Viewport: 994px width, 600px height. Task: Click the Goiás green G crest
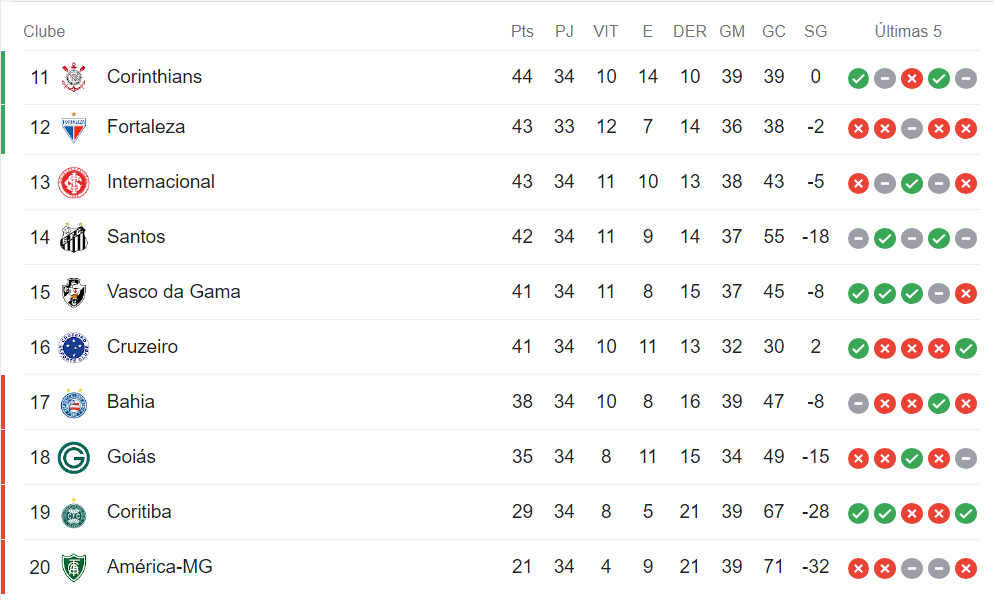[x=74, y=457]
